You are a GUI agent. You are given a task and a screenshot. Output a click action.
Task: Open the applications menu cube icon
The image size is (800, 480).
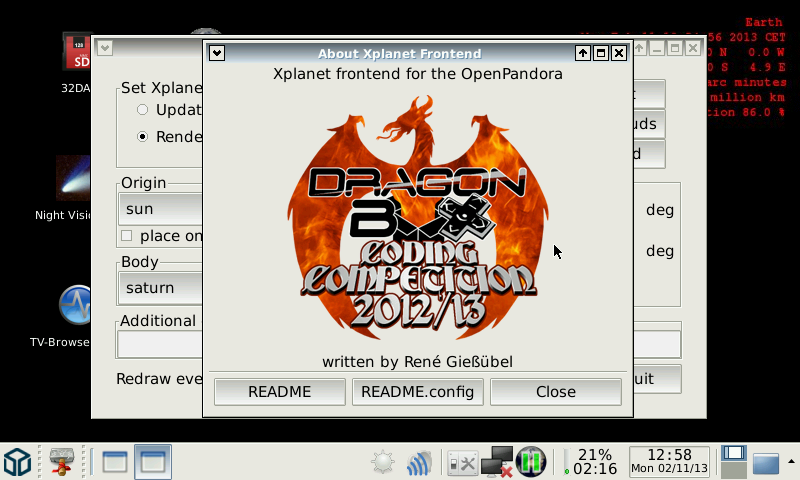click(17, 461)
